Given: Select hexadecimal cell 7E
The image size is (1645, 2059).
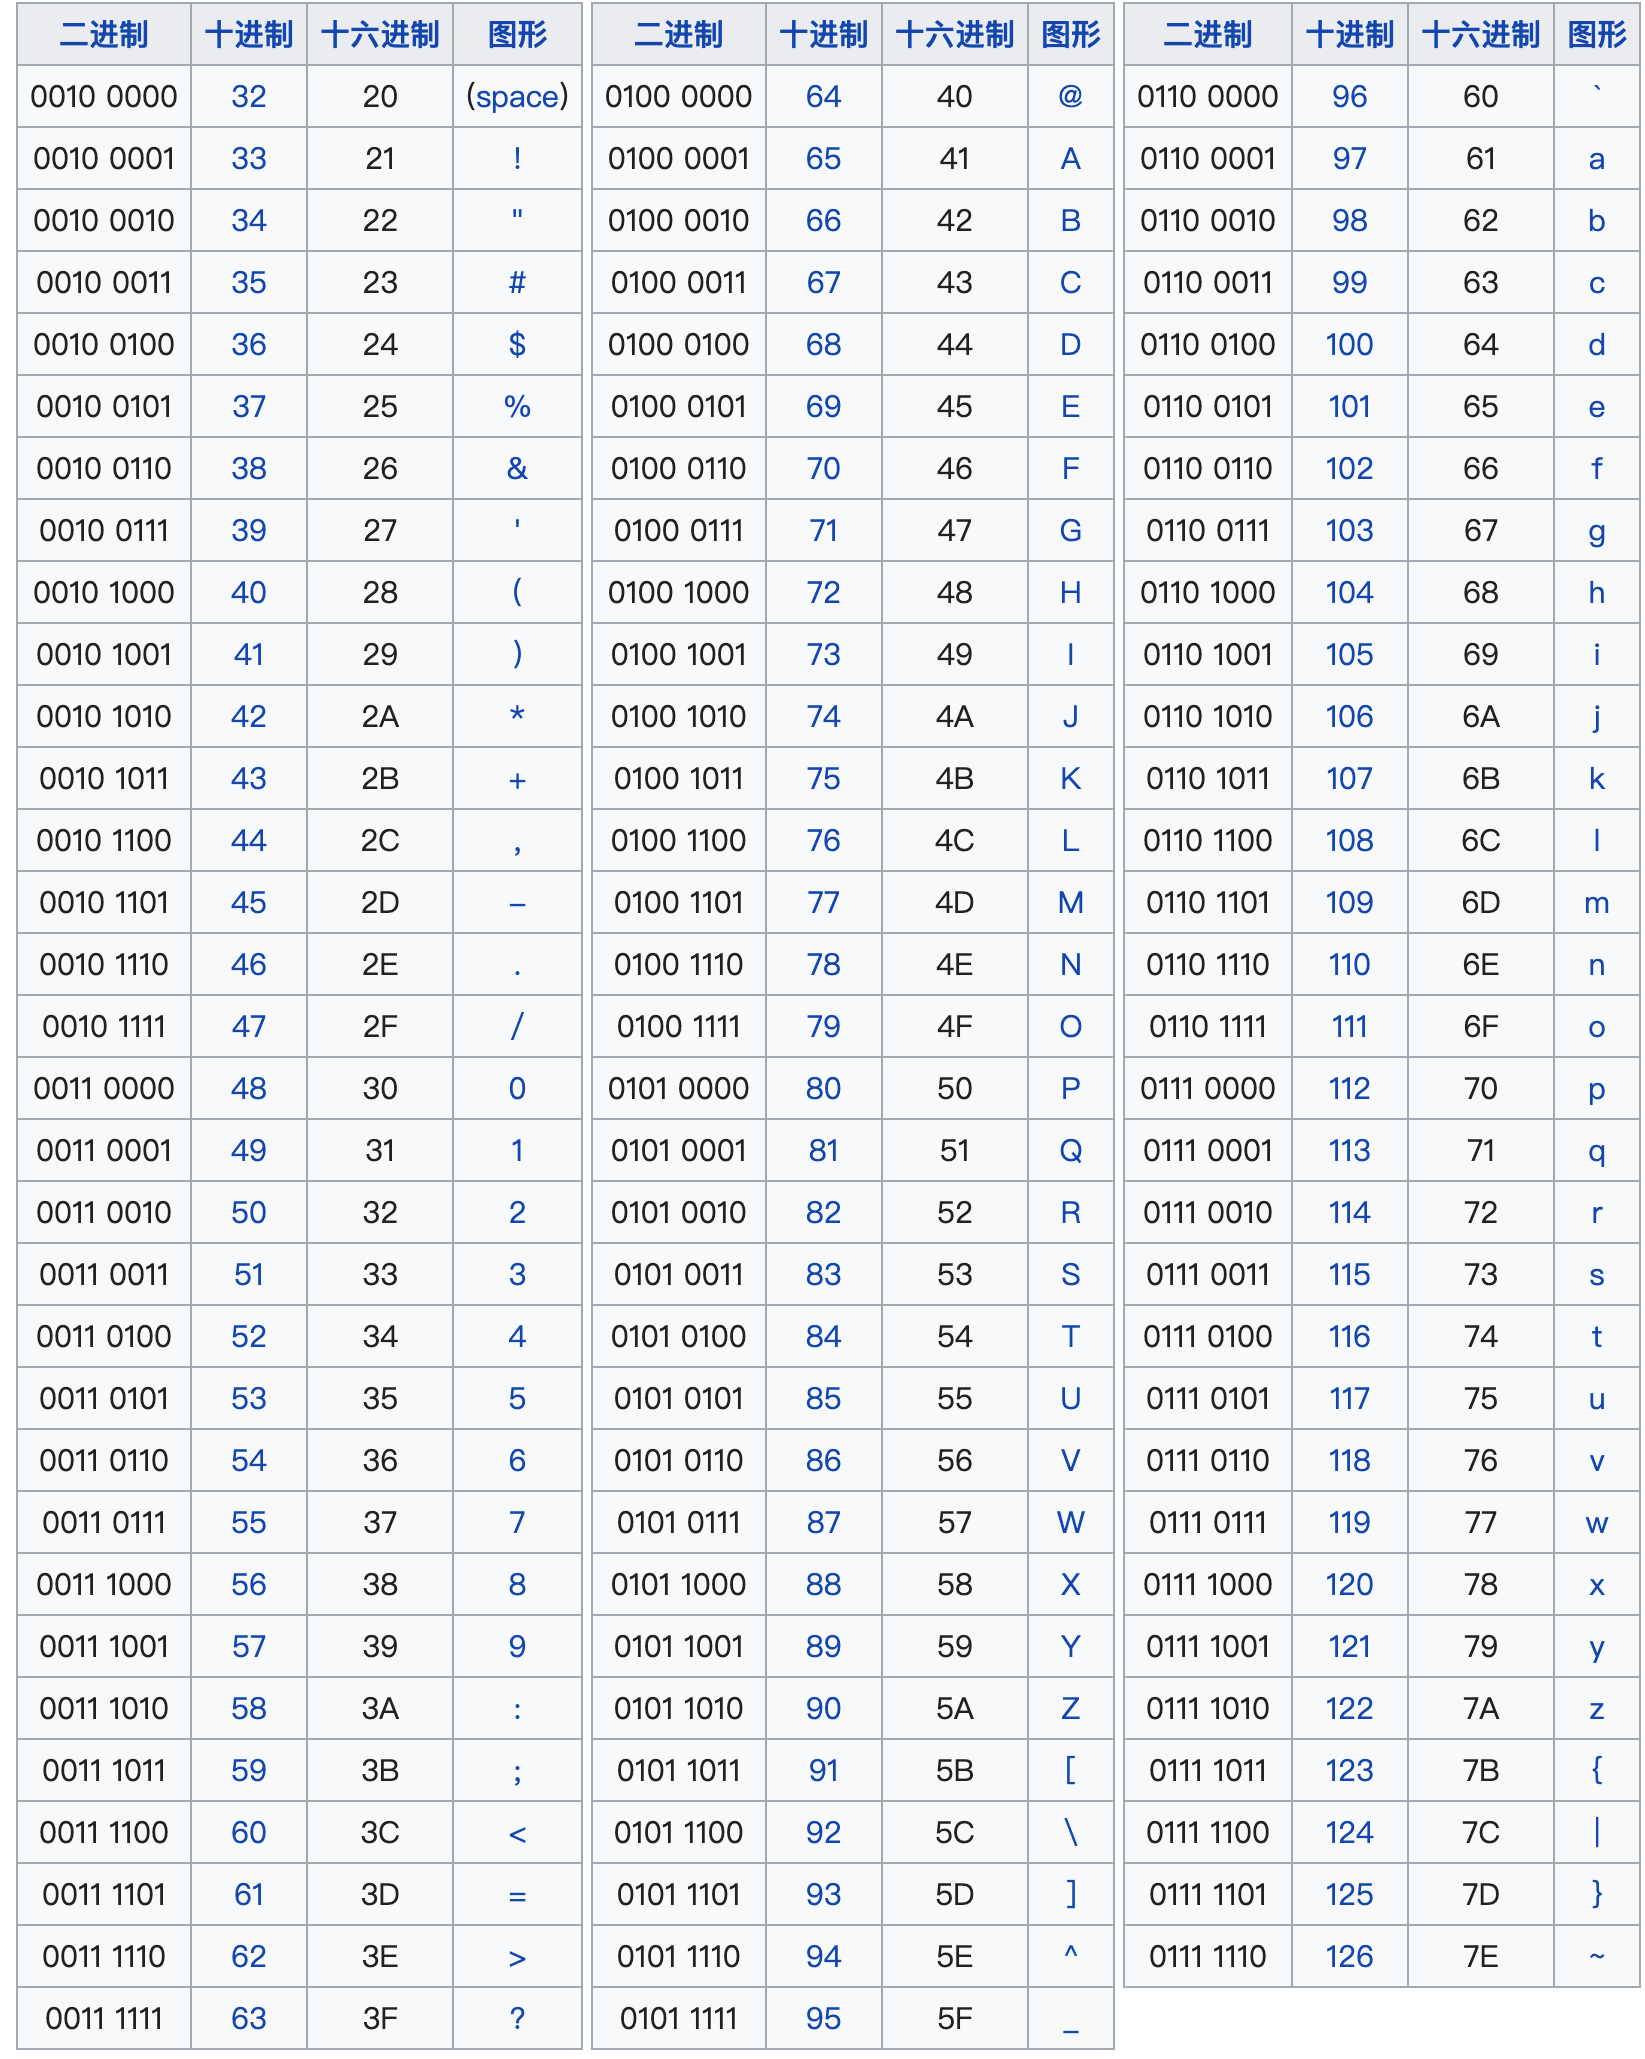Looking at the screenshot, I should tap(1481, 1957).
